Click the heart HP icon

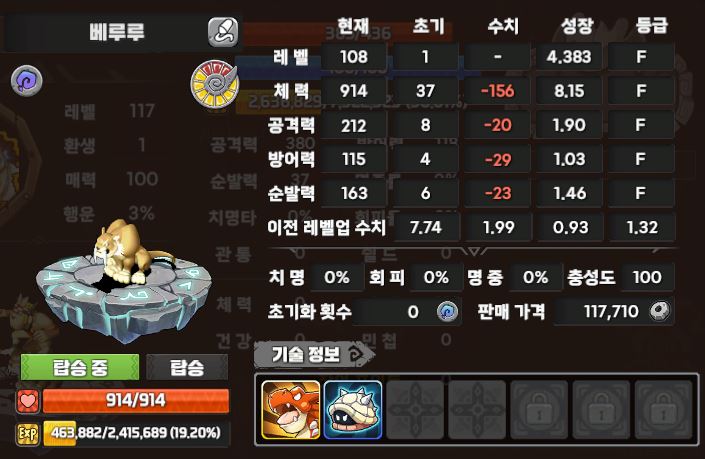click(x=28, y=401)
